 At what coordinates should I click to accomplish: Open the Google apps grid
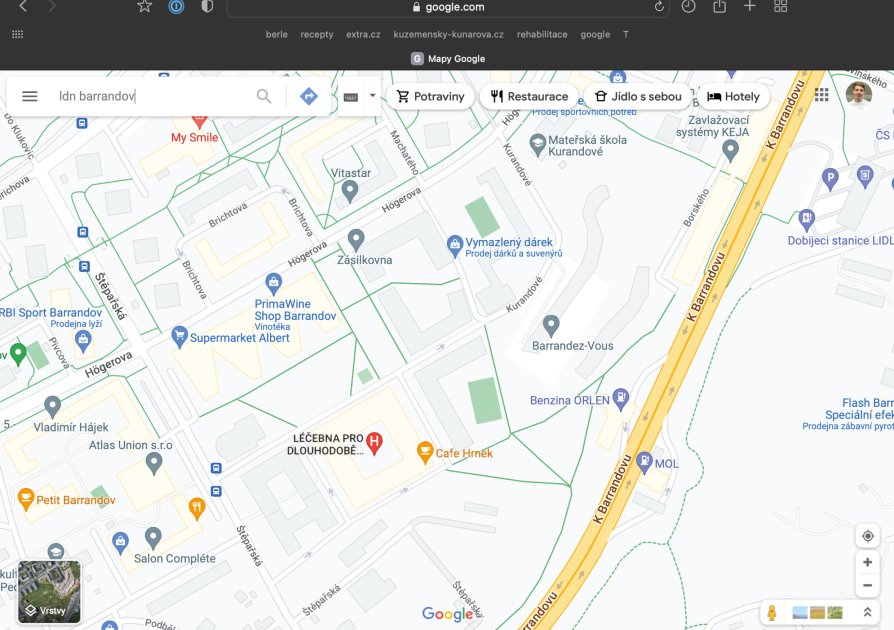[x=822, y=95]
